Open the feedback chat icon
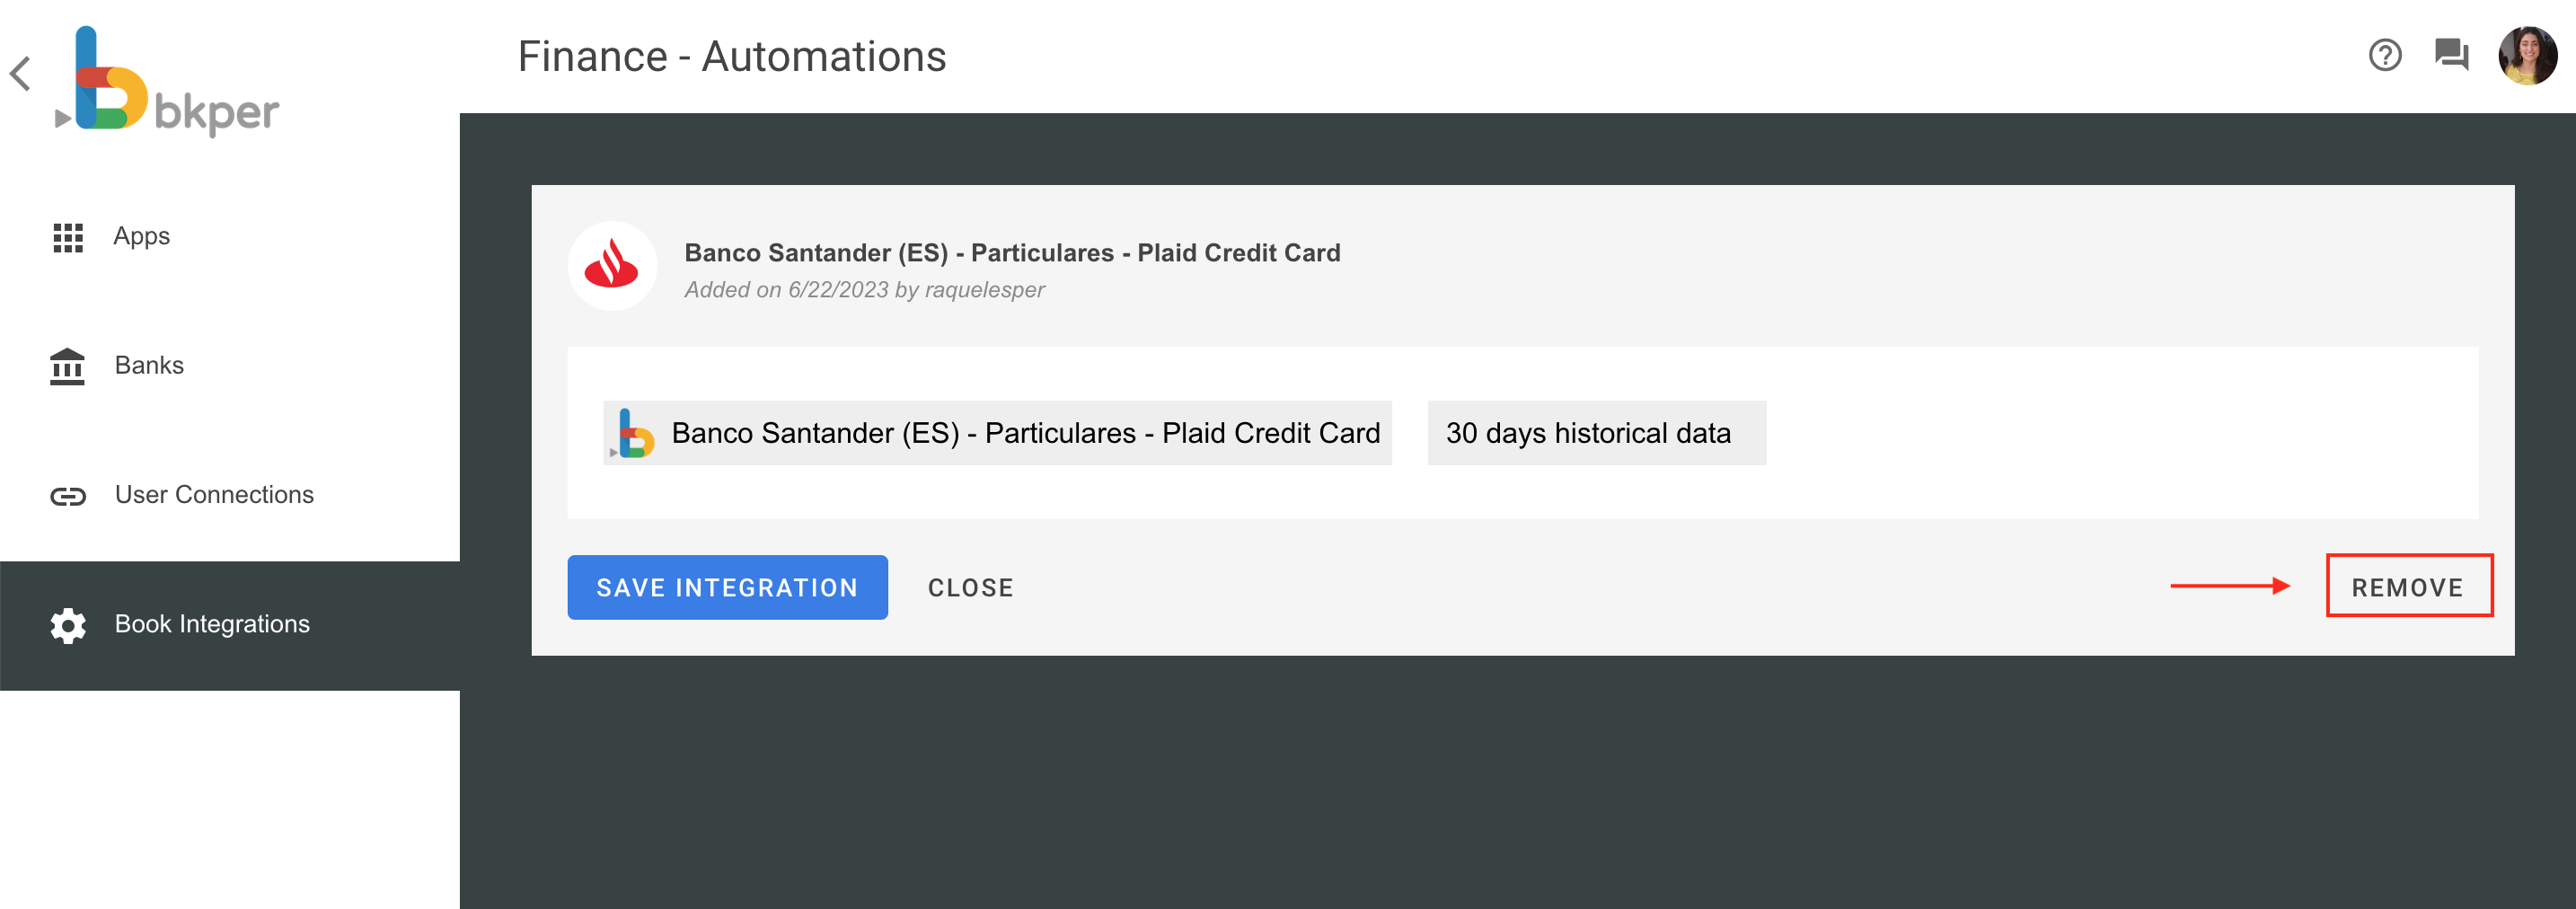Image resolution: width=2576 pixels, height=909 pixels. (x=2451, y=56)
